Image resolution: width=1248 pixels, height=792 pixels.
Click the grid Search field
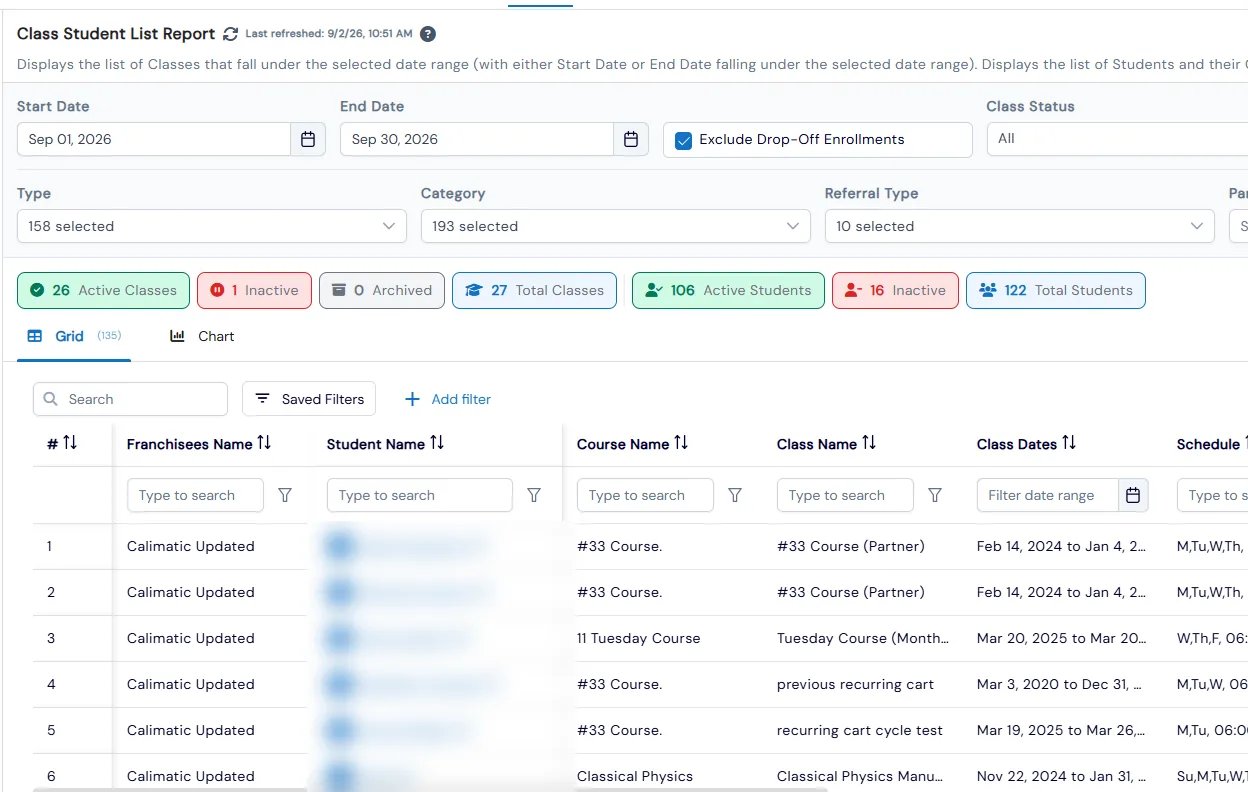131,399
